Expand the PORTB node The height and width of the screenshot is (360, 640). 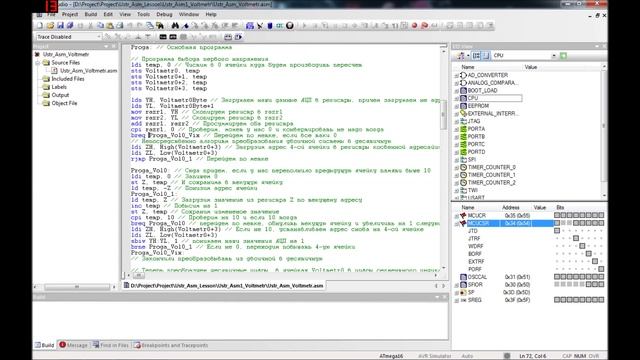click(456, 137)
